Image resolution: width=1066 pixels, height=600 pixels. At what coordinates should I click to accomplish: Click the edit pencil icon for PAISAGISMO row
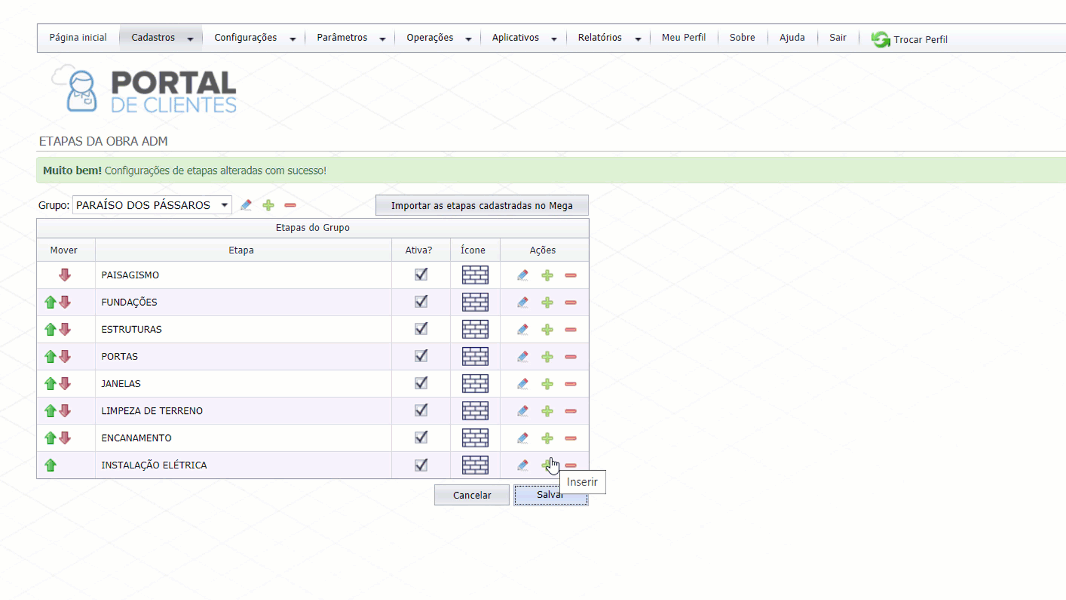[x=522, y=275]
